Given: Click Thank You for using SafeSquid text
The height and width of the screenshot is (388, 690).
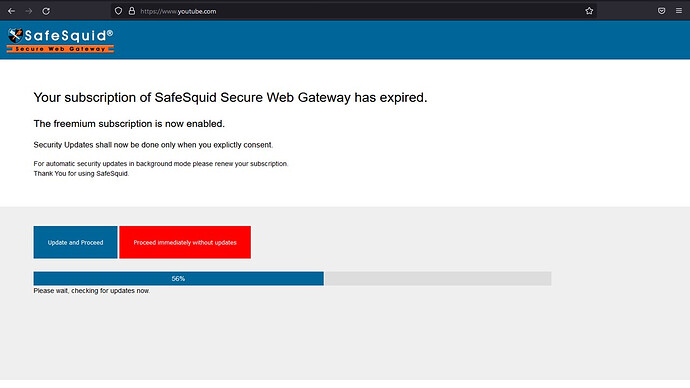Looking at the screenshot, I should coord(81,174).
